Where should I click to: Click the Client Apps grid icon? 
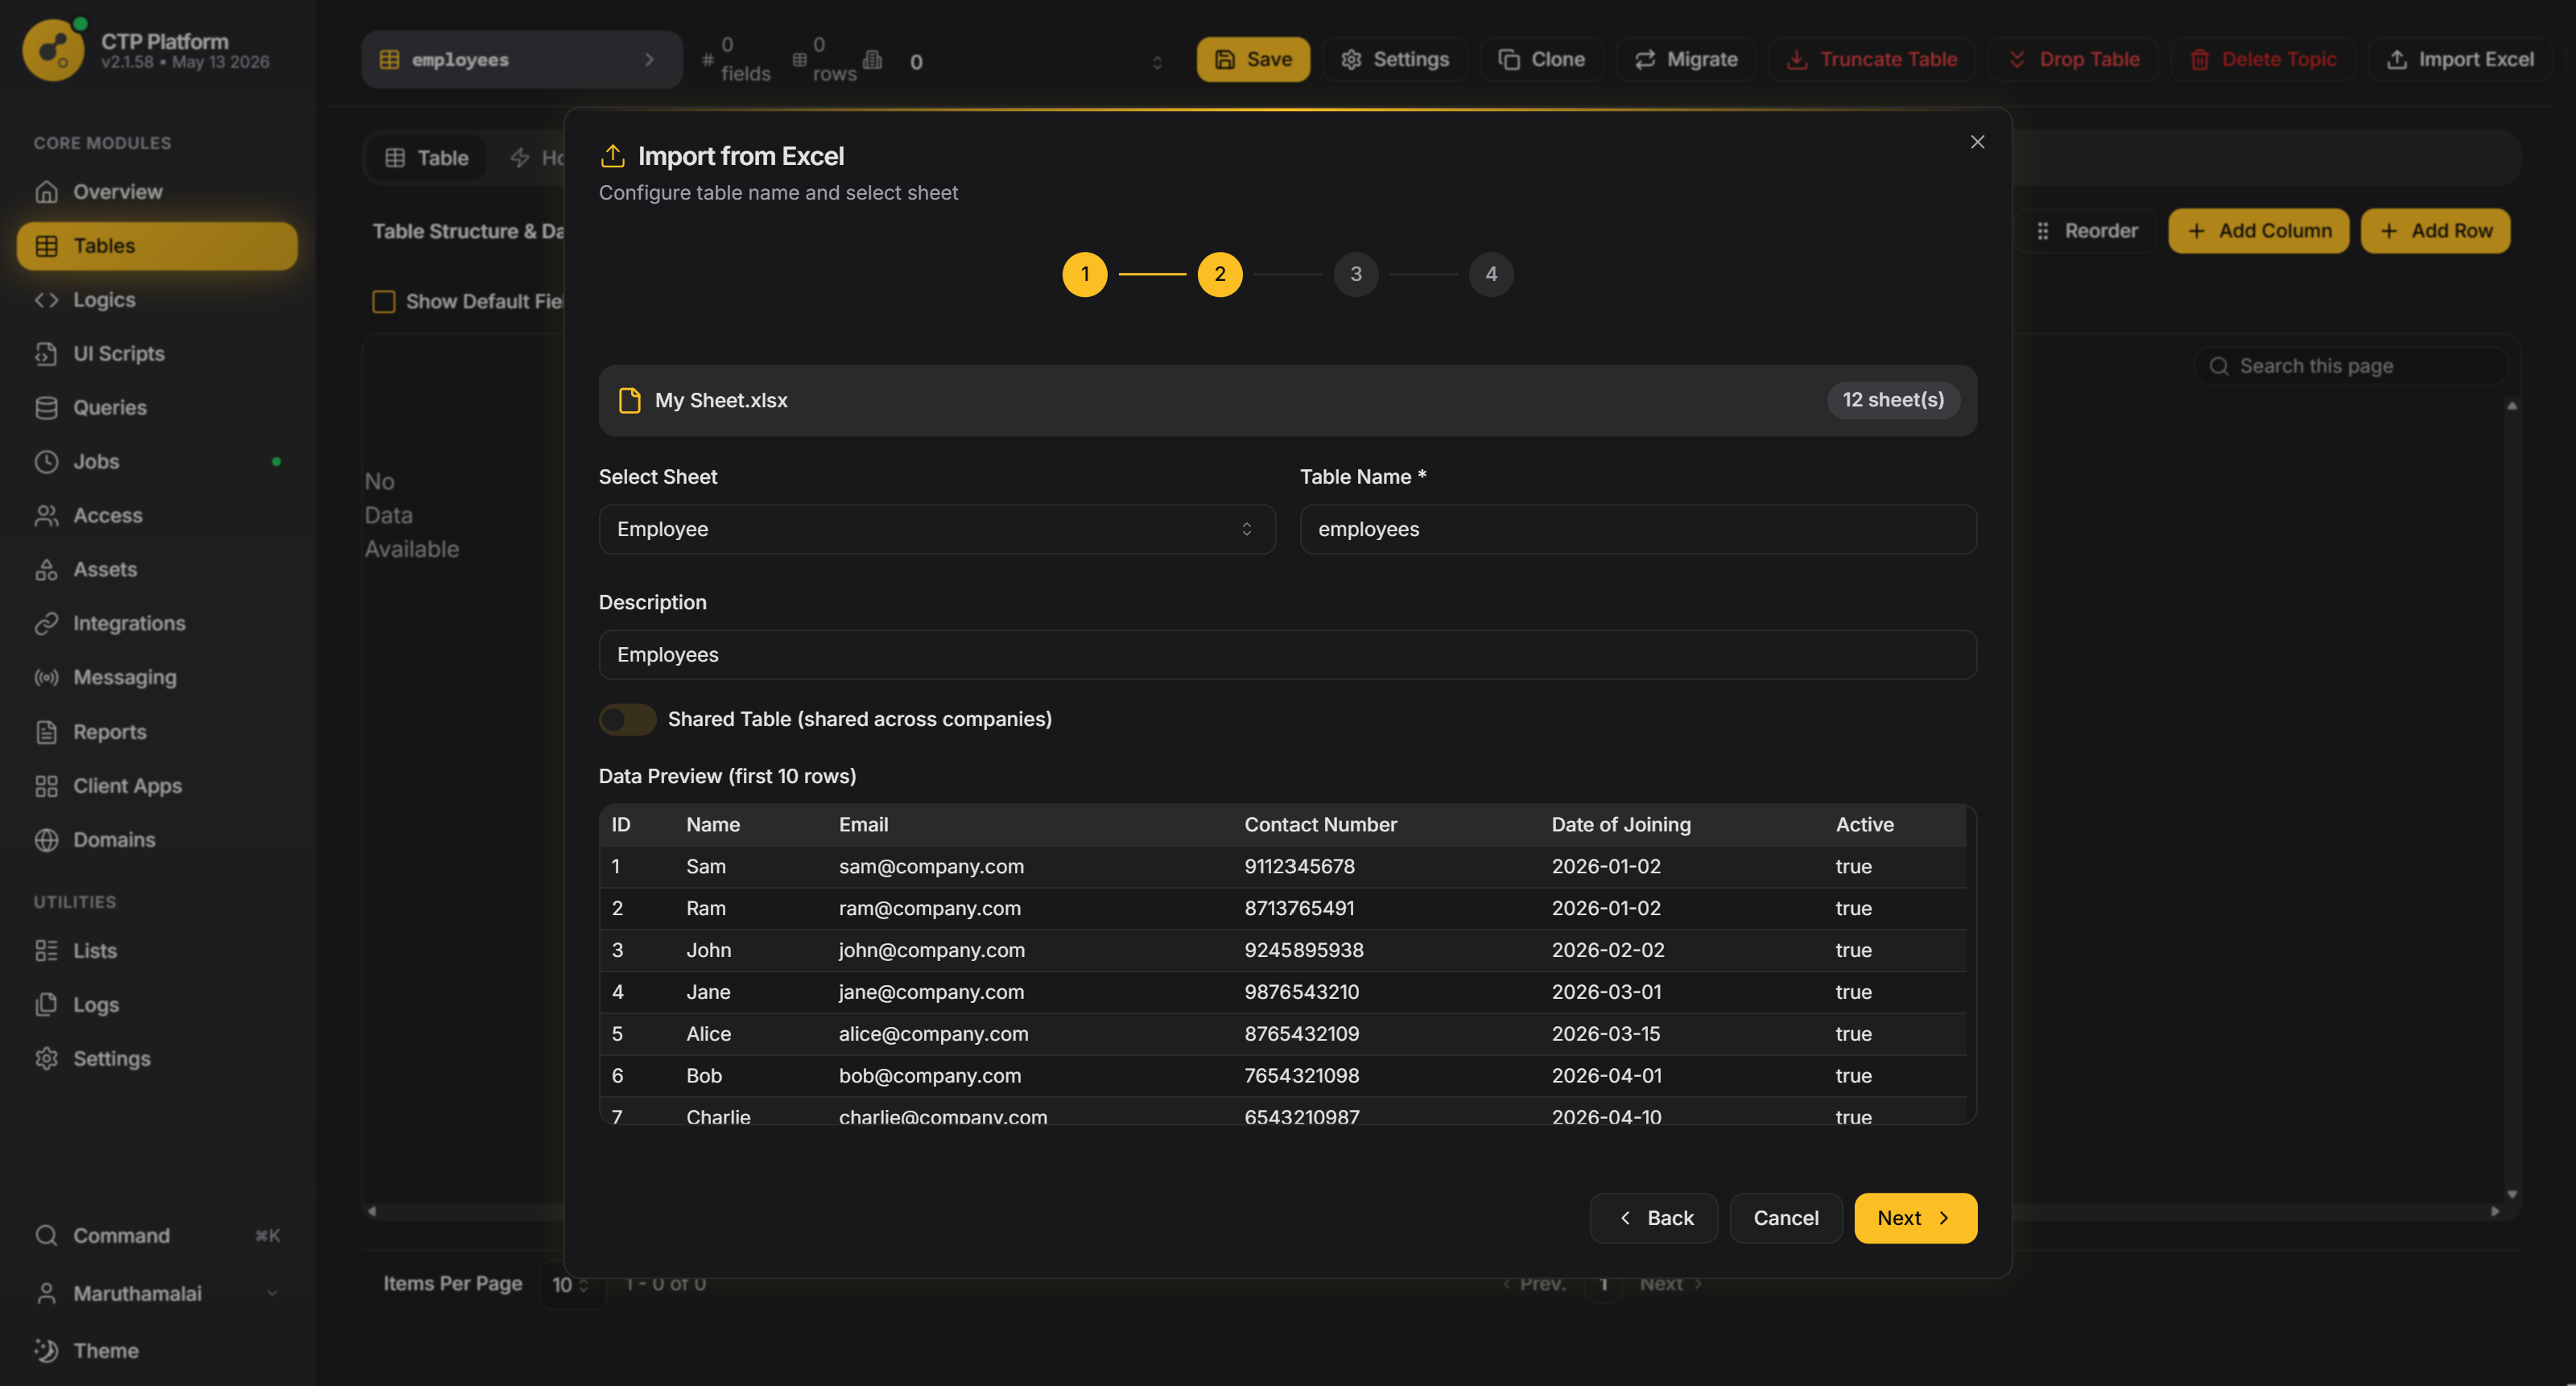(x=46, y=786)
